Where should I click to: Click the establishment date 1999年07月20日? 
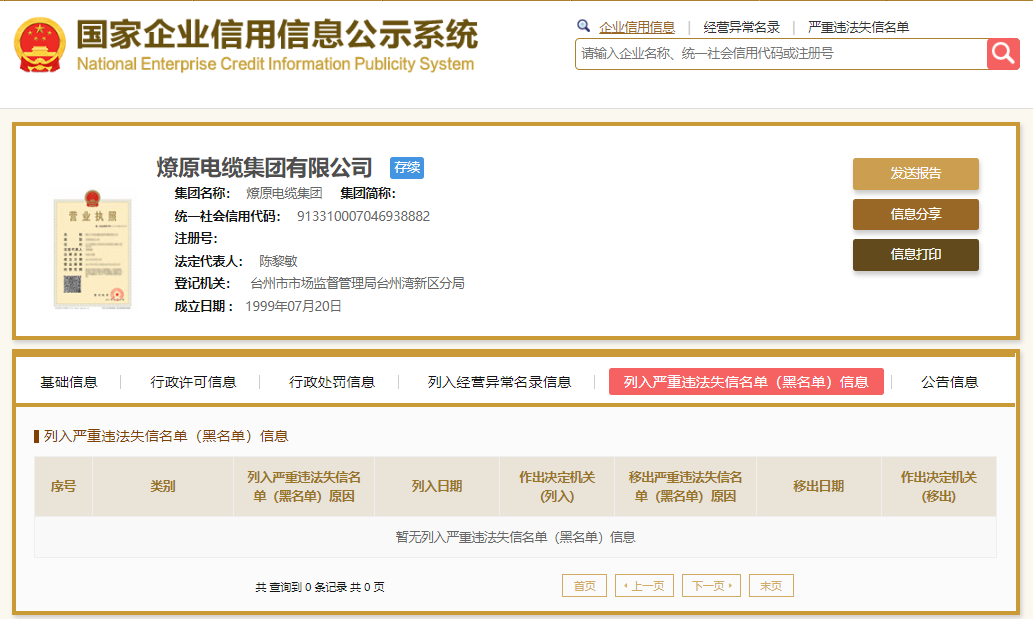293,306
